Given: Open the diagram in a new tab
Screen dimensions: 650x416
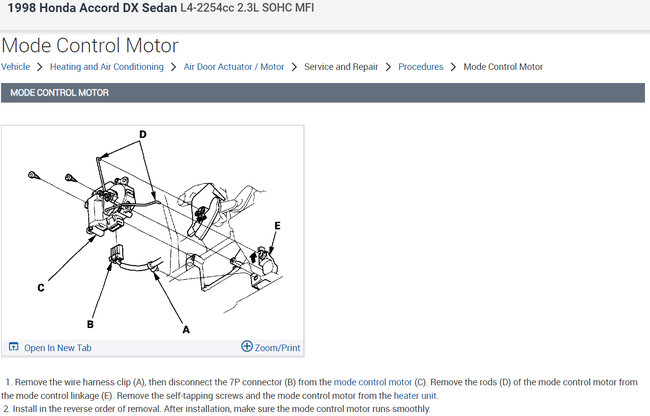Looking at the screenshot, I should click(x=58, y=348).
